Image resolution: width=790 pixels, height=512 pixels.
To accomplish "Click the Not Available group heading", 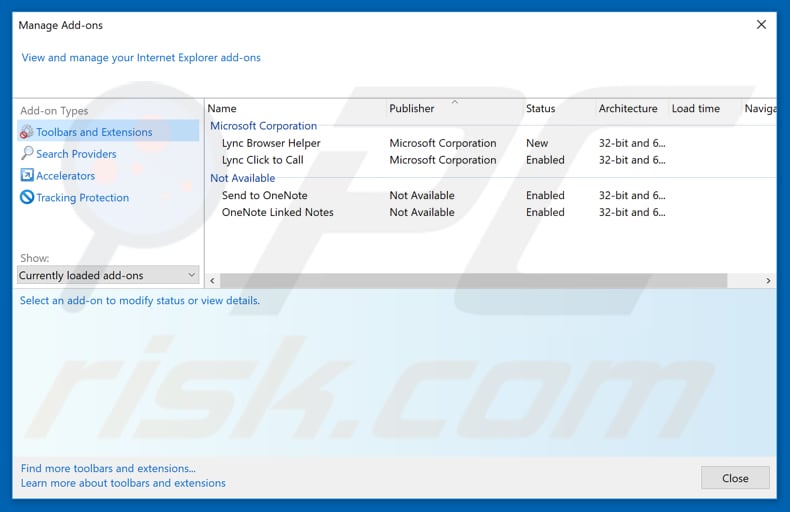I will (x=243, y=178).
